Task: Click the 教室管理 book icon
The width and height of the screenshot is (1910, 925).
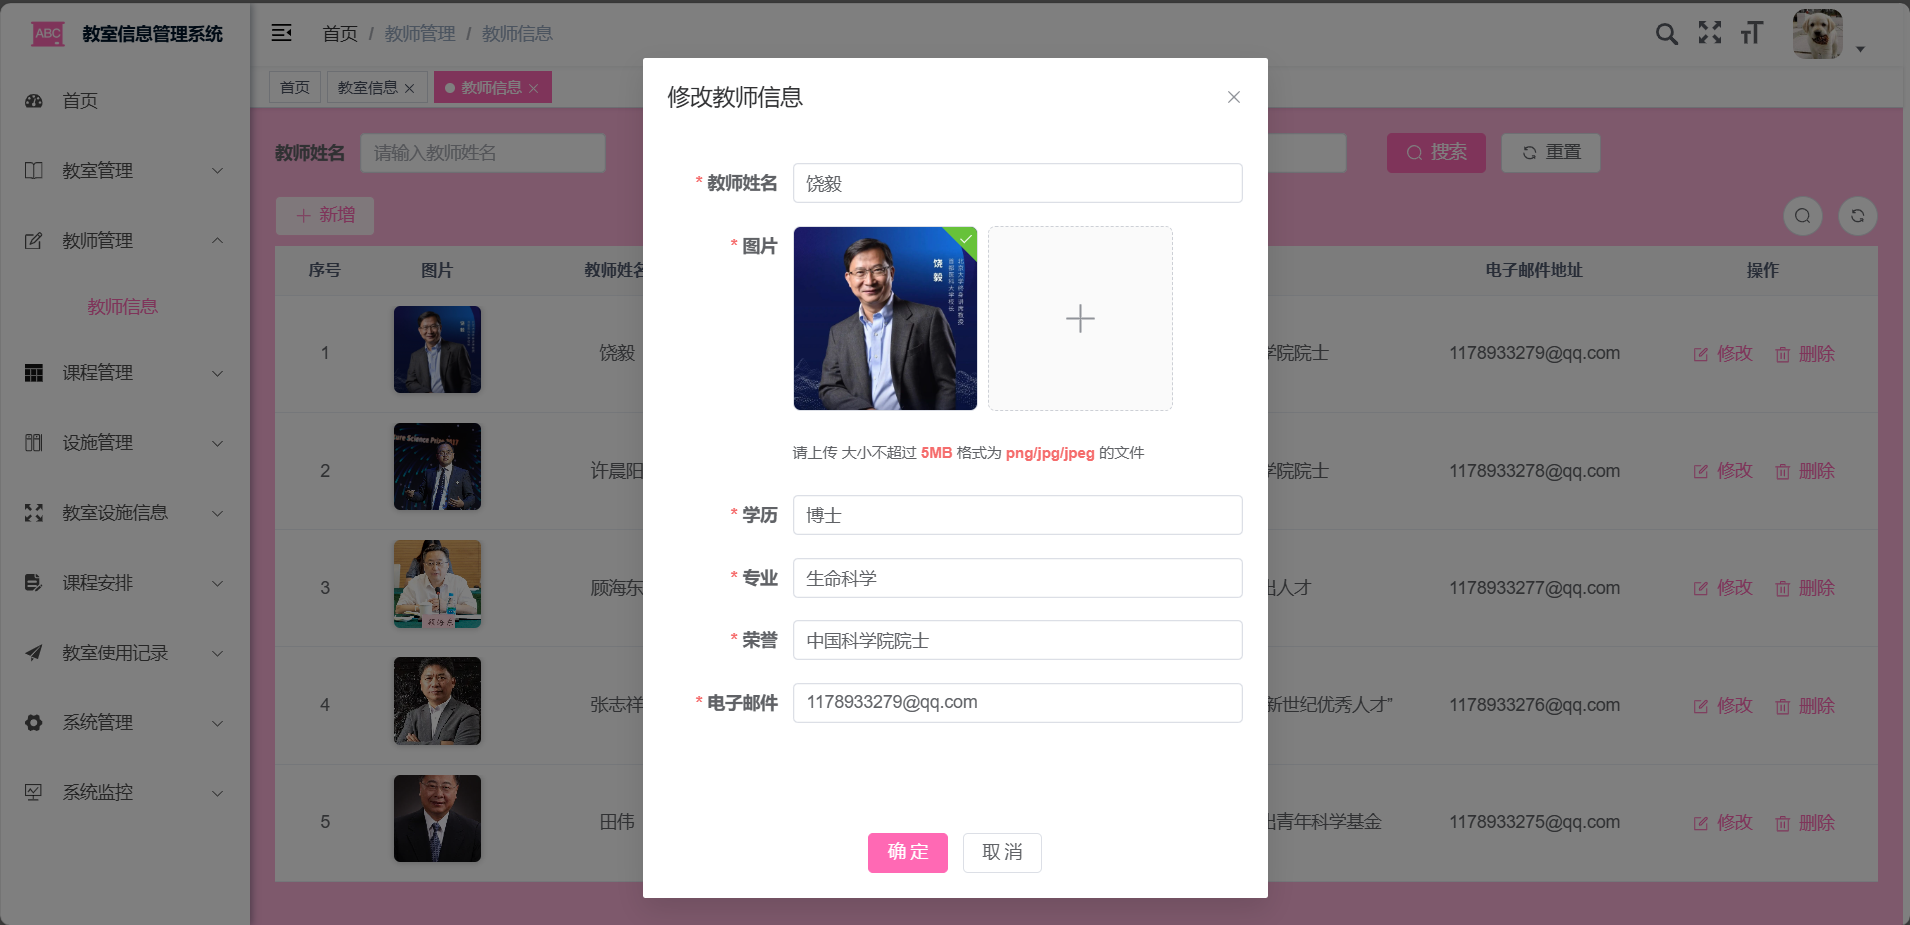Action: click(x=34, y=171)
